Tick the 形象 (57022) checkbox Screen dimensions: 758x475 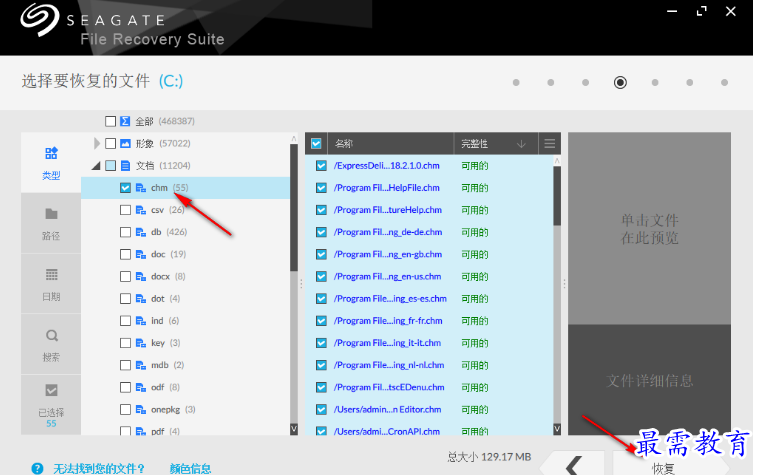tap(111, 143)
